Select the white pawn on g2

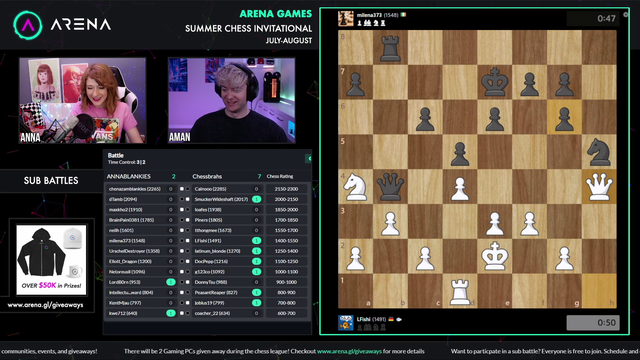pyautogui.click(x=564, y=258)
